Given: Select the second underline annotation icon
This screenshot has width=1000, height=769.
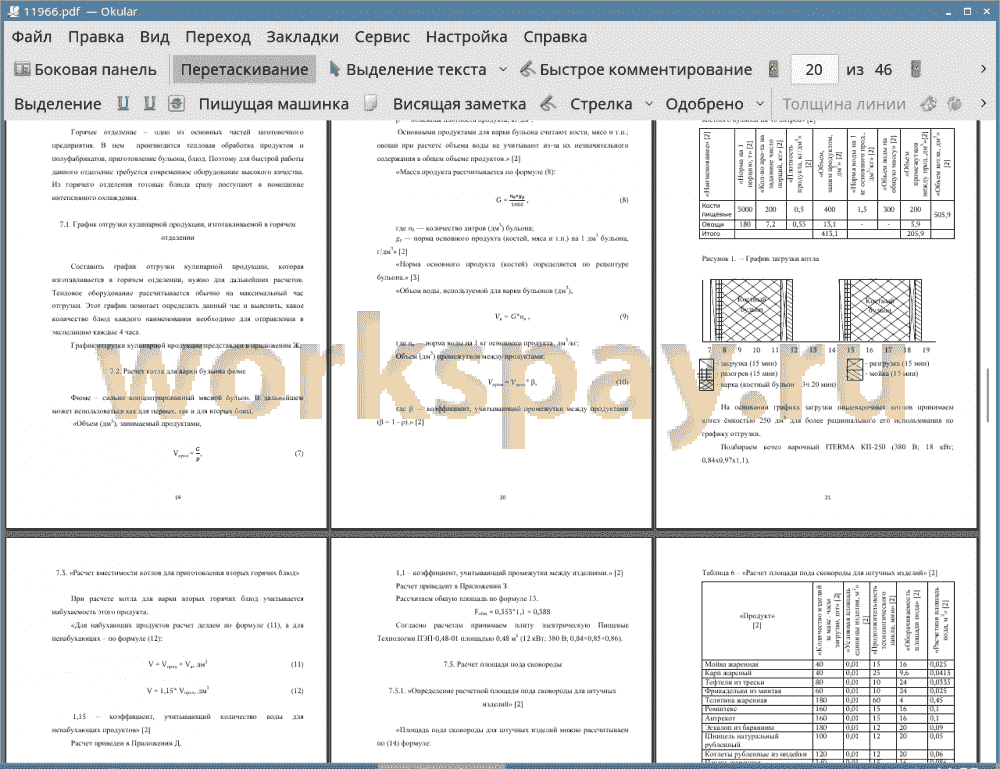Looking at the screenshot, I should (150, 103).
